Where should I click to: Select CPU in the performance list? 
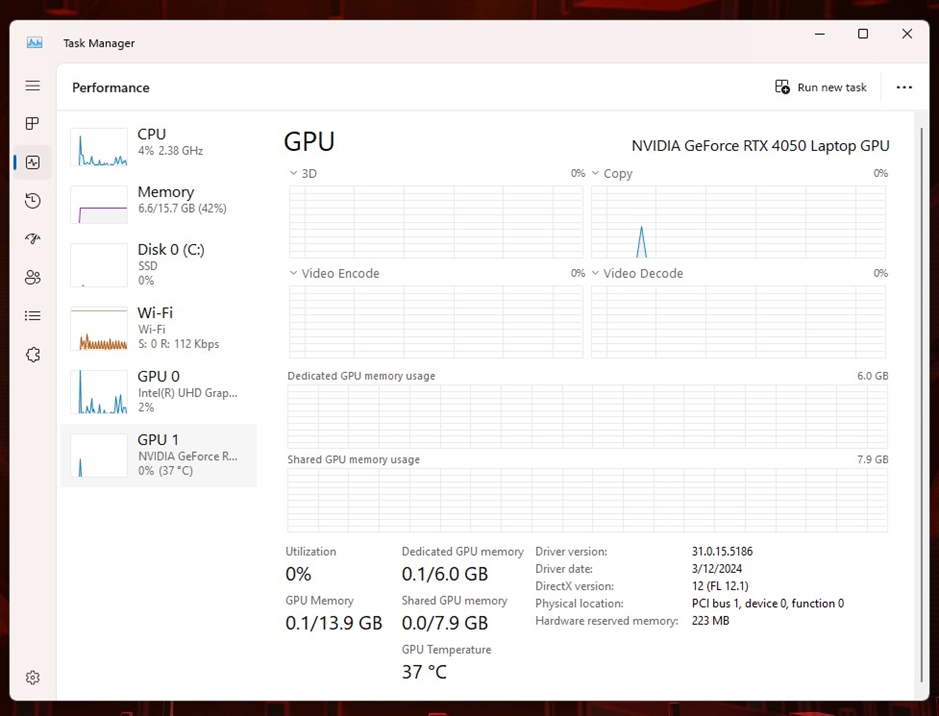[158, 146]
